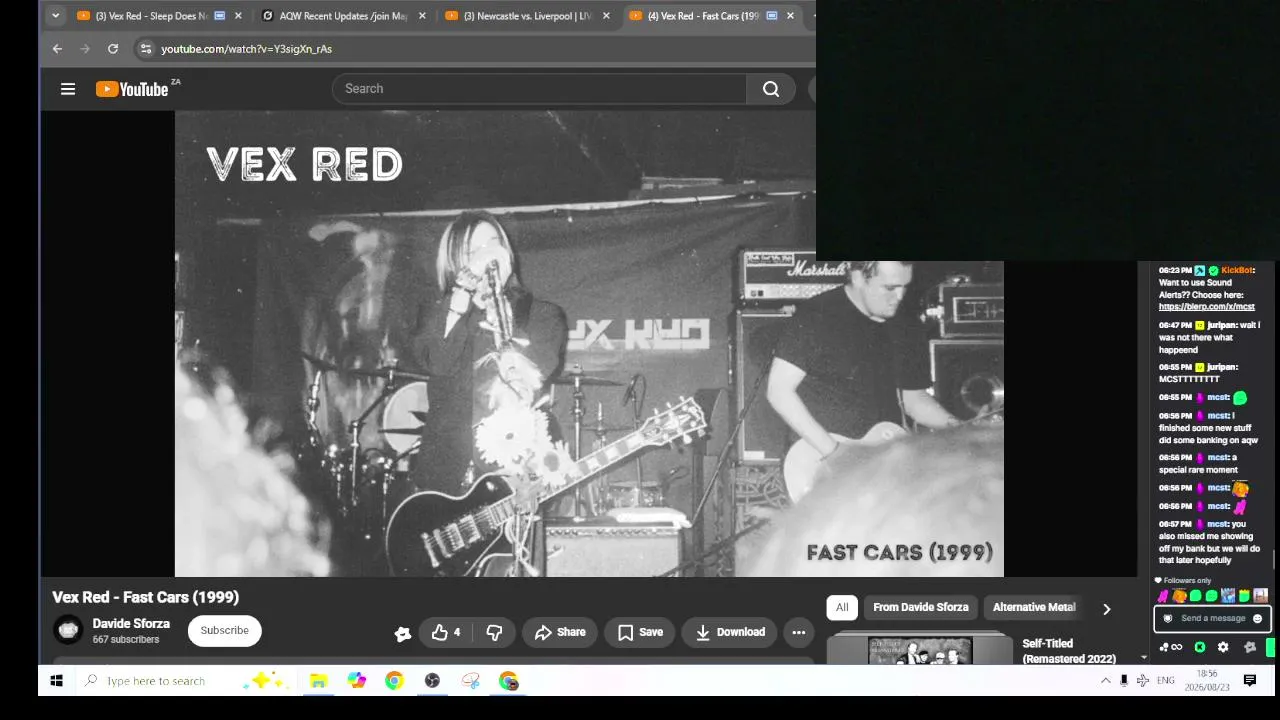Click the magnifier search button on YouTube
1280x720 pixels.
pos(771,89)
